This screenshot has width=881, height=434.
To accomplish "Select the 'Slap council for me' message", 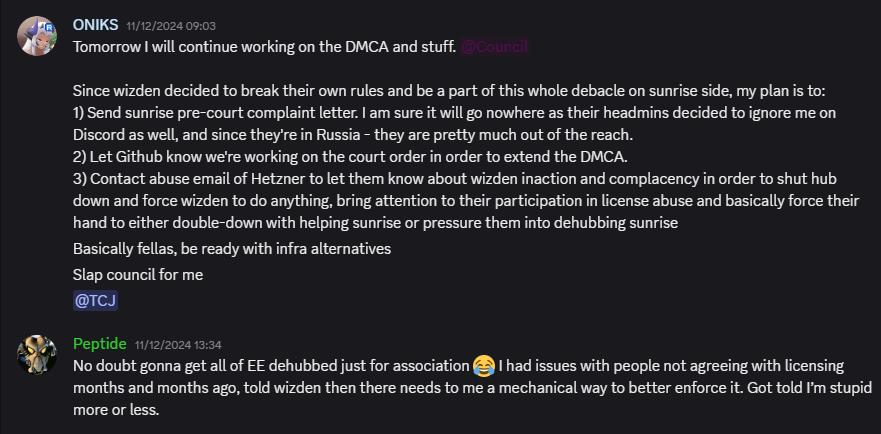I will (x=138, y=275).
